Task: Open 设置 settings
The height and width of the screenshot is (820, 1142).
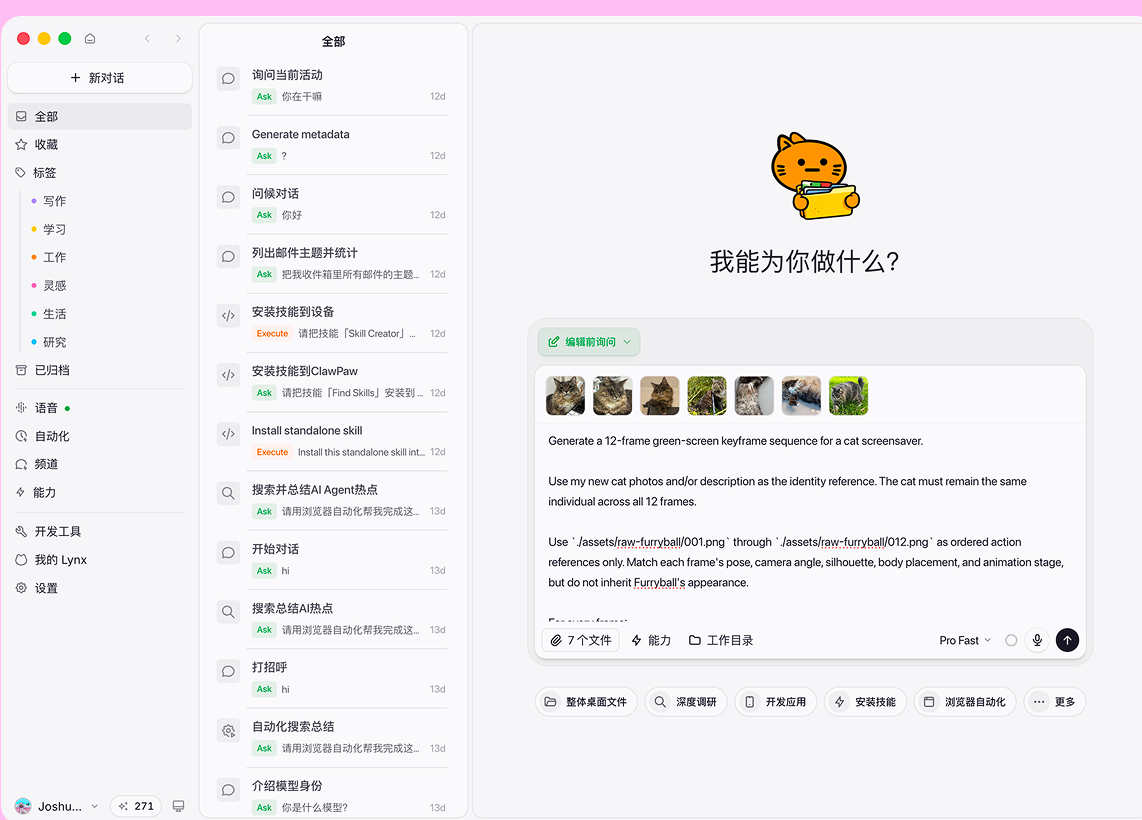Action: coord(100,588)
